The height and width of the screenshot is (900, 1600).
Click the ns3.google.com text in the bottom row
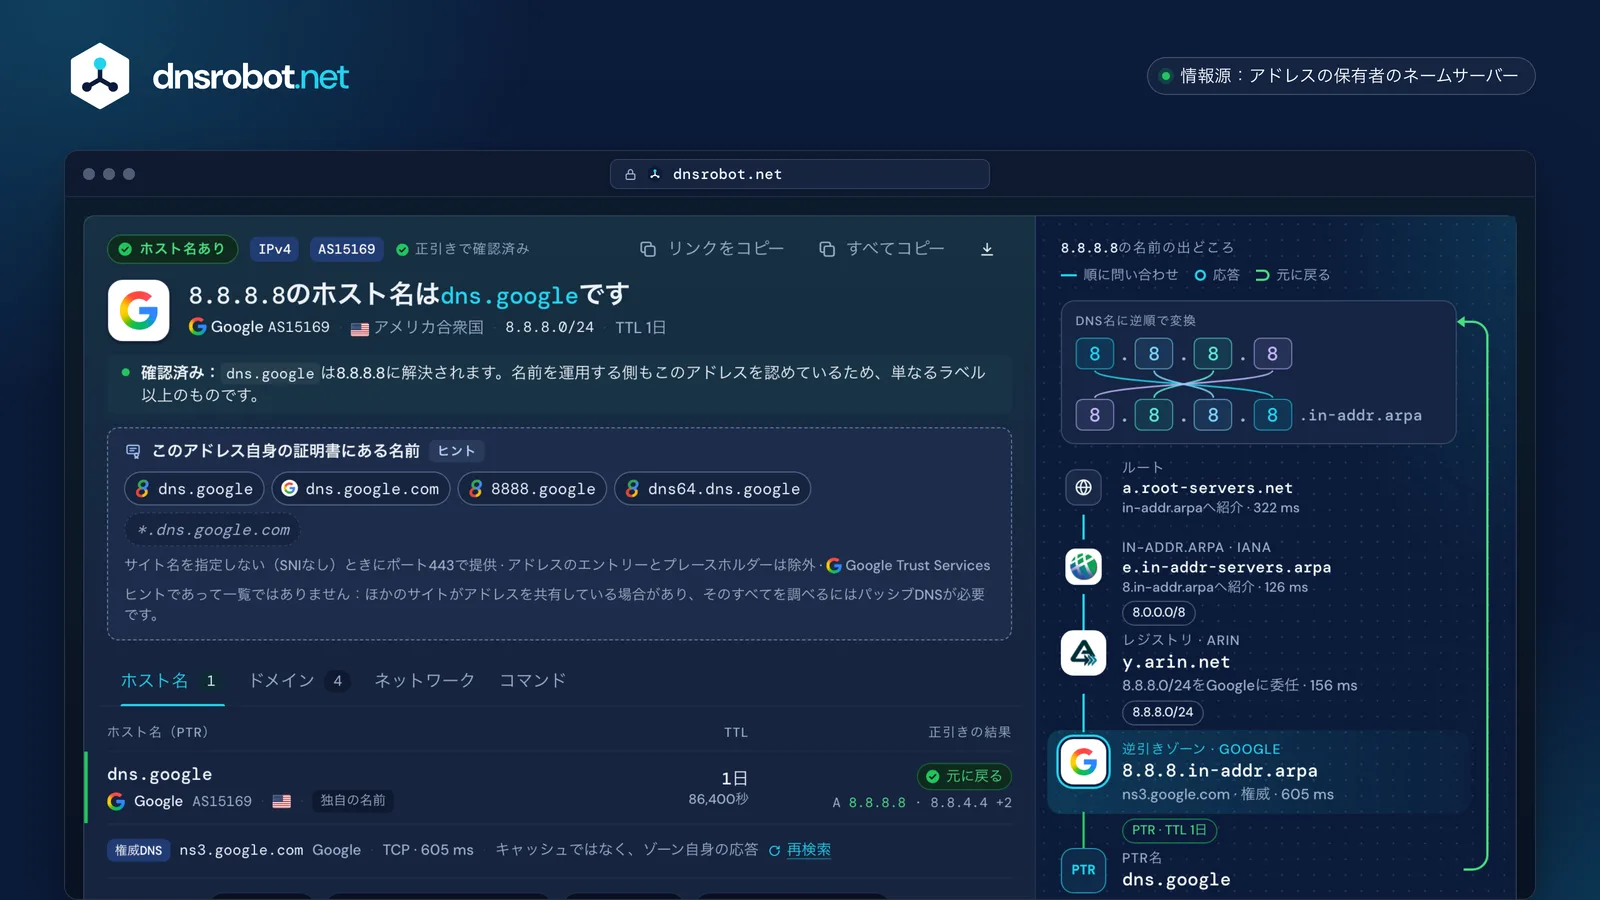[241, 850]
